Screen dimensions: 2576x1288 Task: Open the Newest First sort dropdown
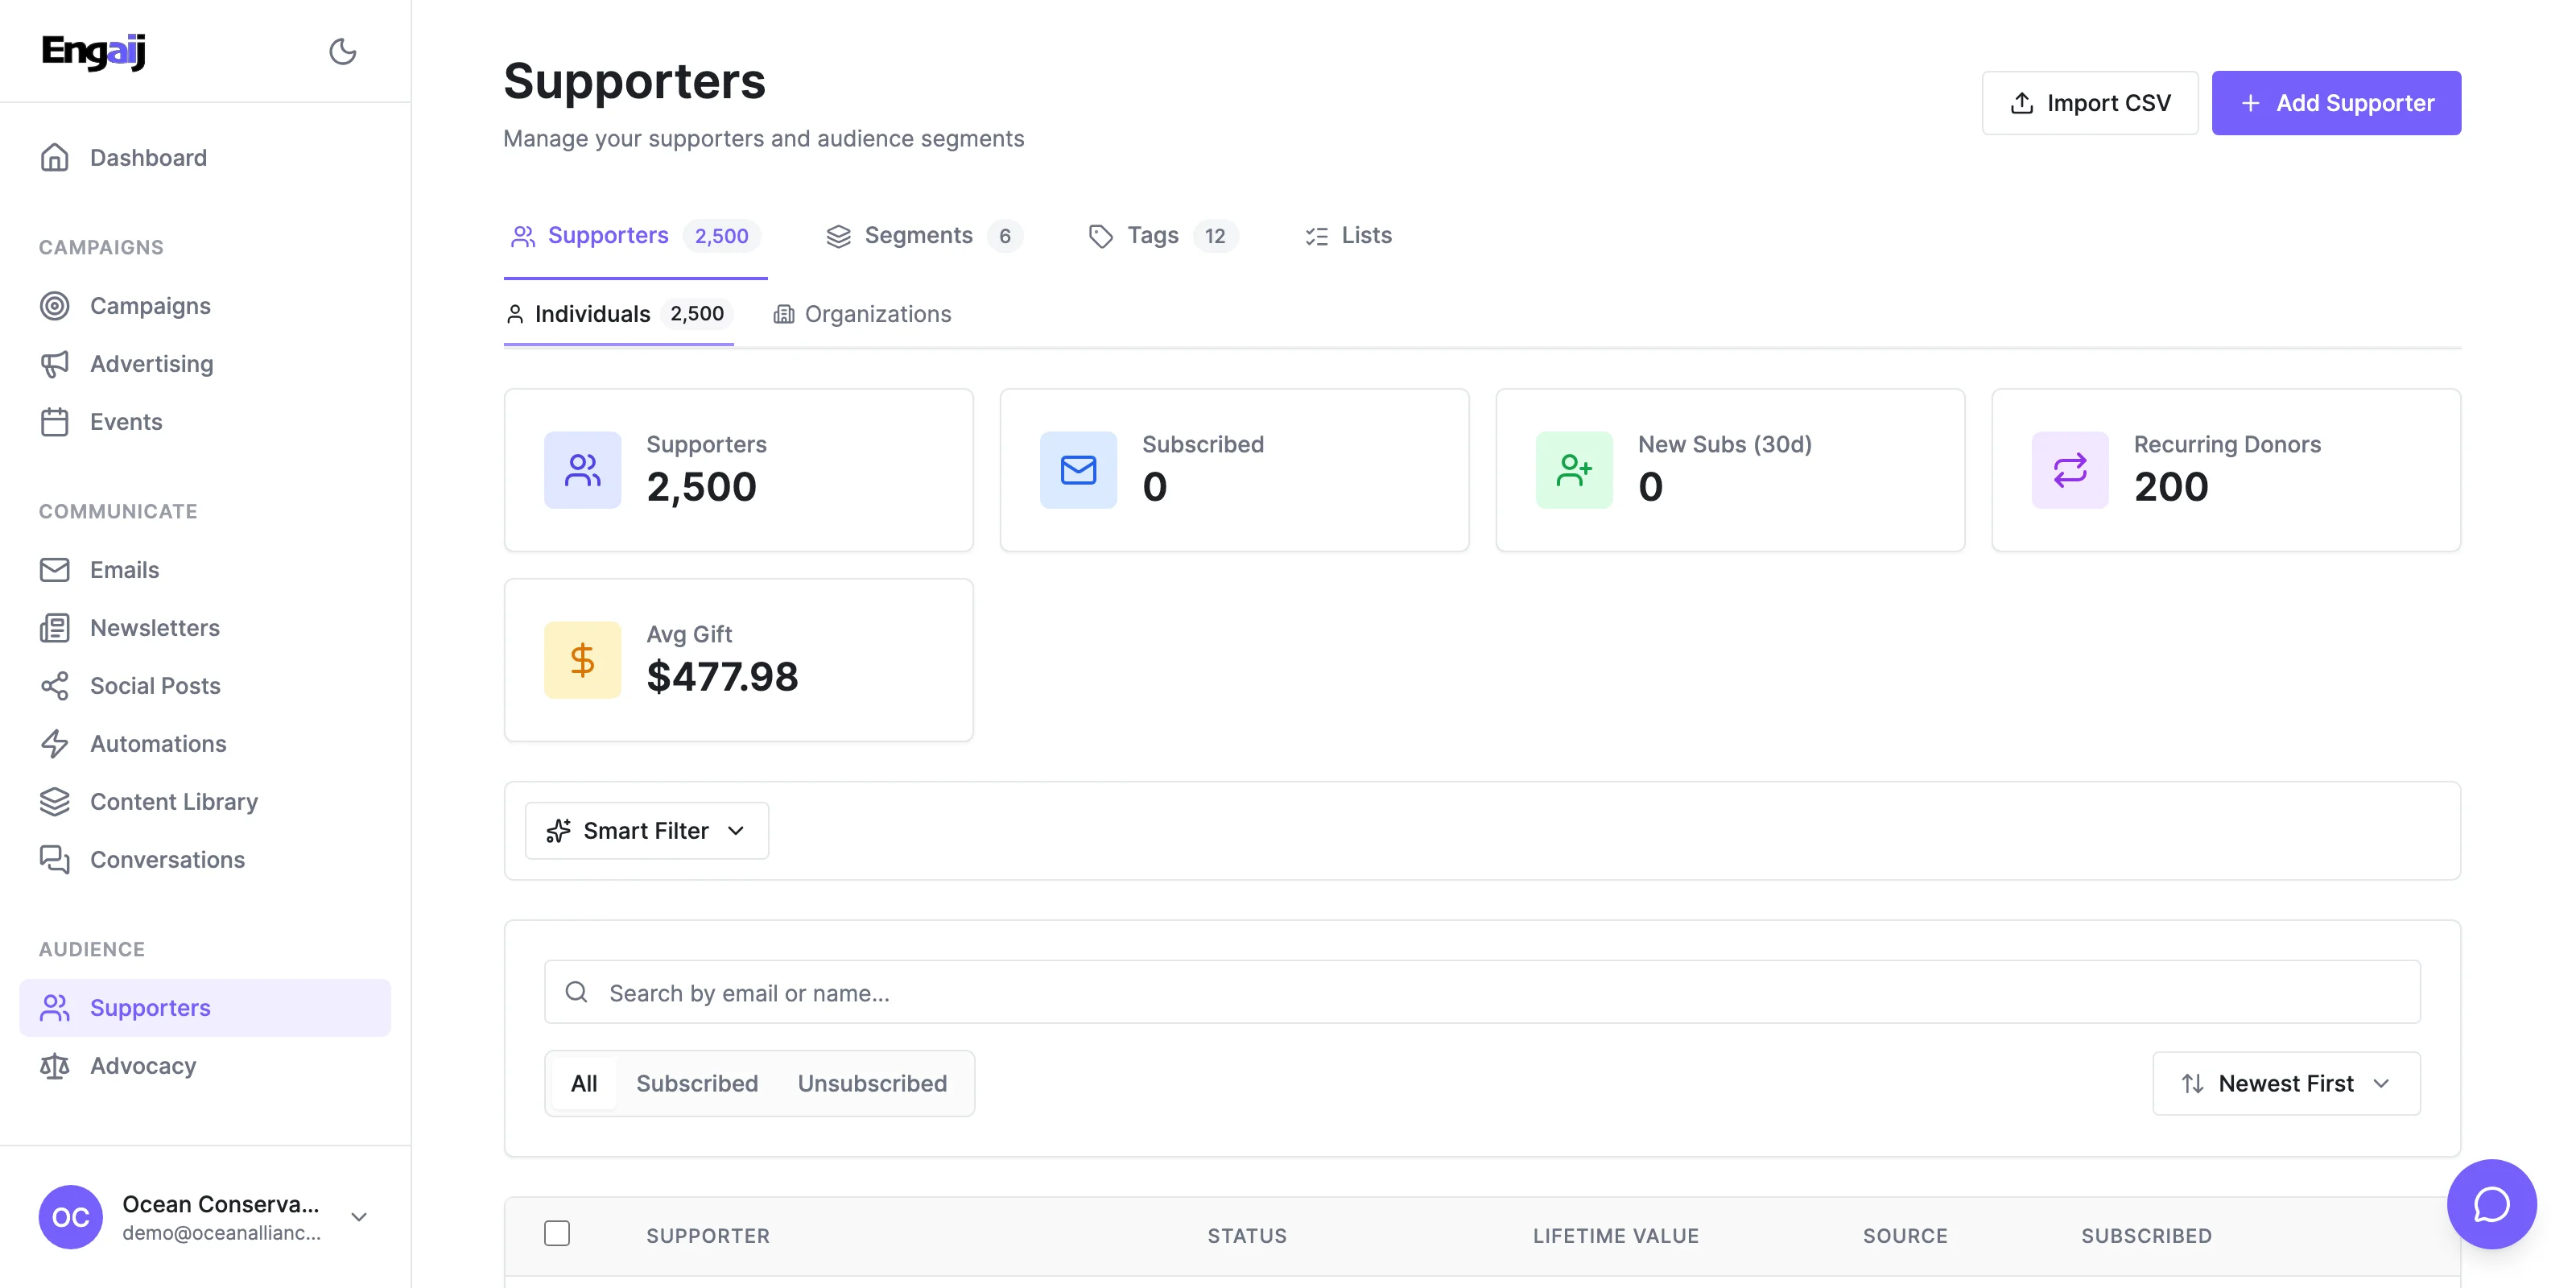click(2286, 1083)
